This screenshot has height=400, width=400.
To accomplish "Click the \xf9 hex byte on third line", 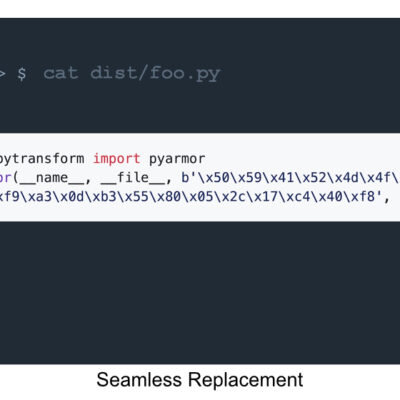I will coord(10,197).
